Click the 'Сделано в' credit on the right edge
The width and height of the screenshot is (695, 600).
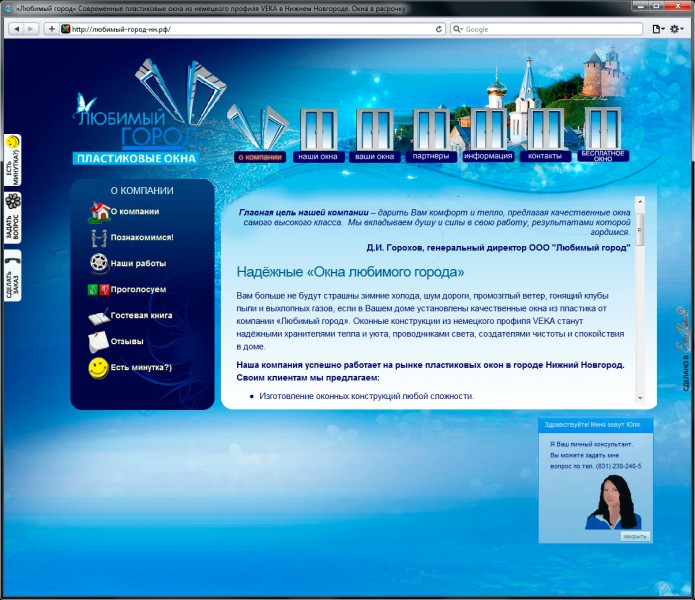(684, 349)
